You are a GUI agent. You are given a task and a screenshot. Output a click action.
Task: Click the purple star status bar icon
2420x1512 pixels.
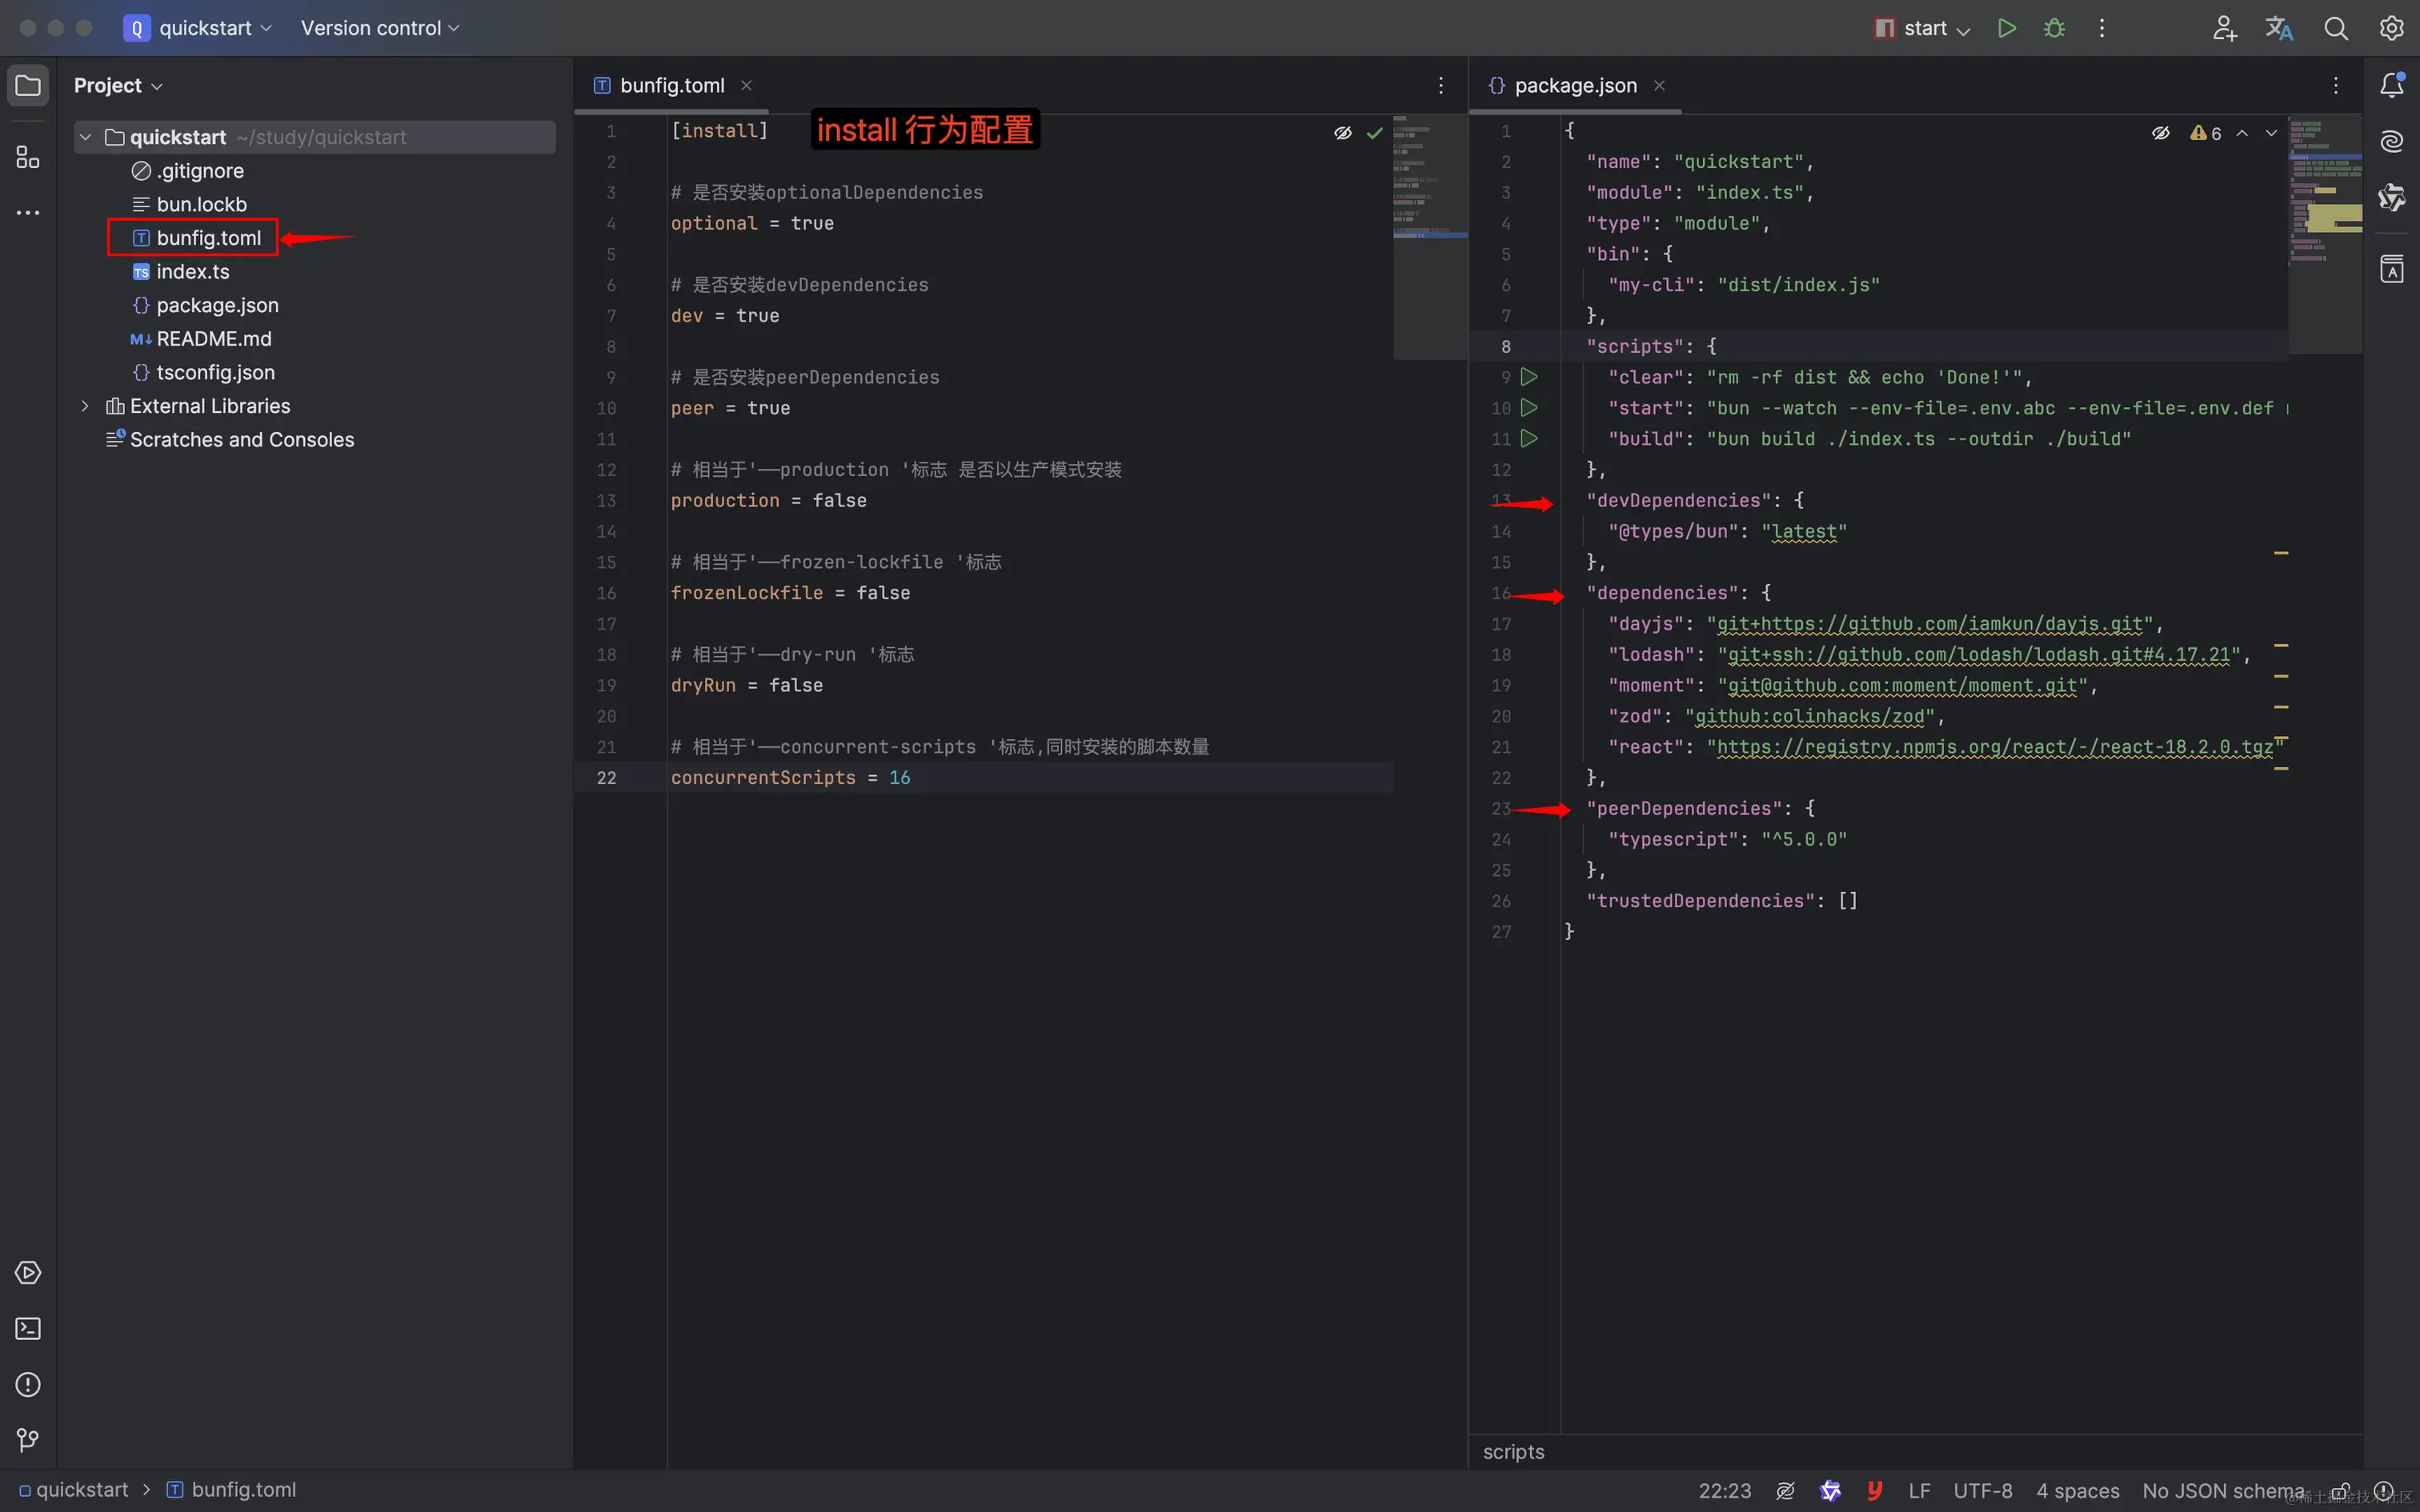coord(1830,1490)
